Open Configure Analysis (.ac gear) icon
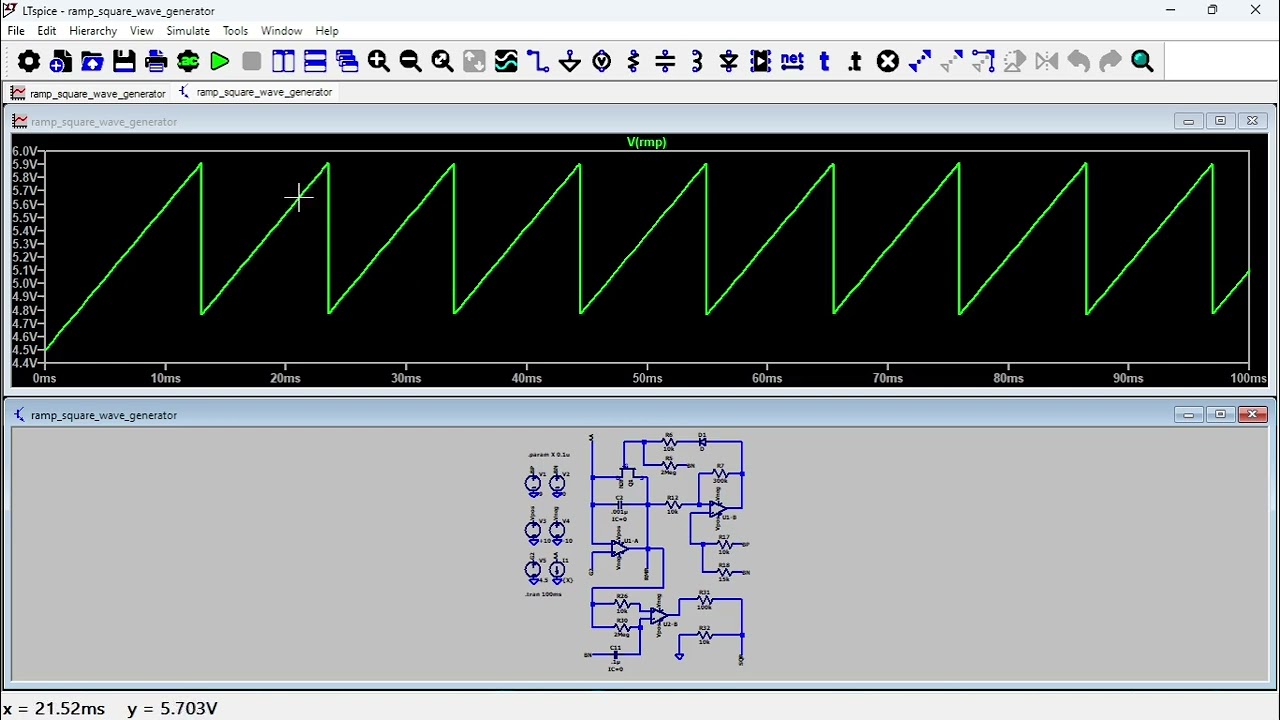1280x720 pixels. pyautogui.click(x=188, y=62)
